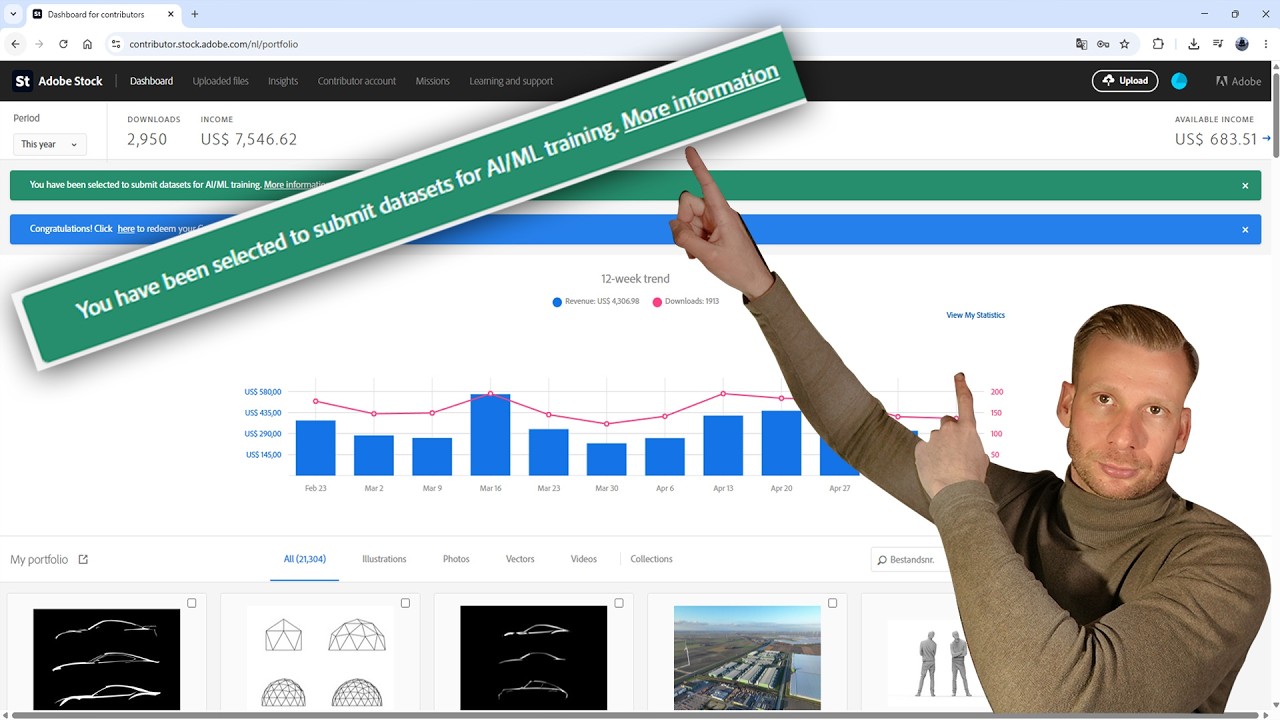Open the translate page icon
Viewport: 1280px width, 720px height.
1081,44
